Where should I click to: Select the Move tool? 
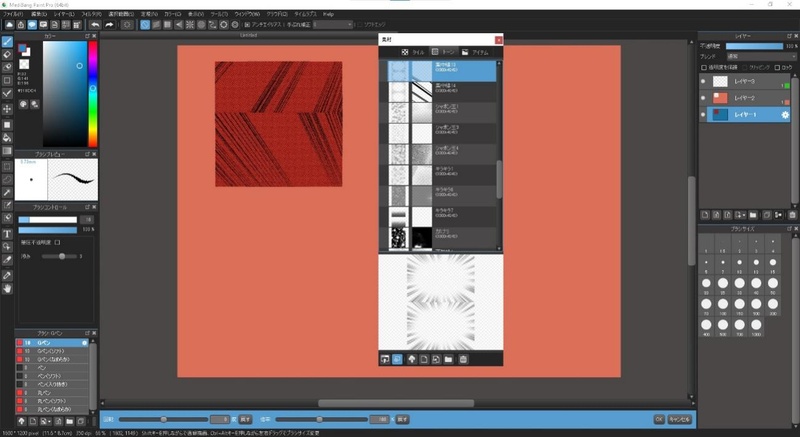coord(7,109)
